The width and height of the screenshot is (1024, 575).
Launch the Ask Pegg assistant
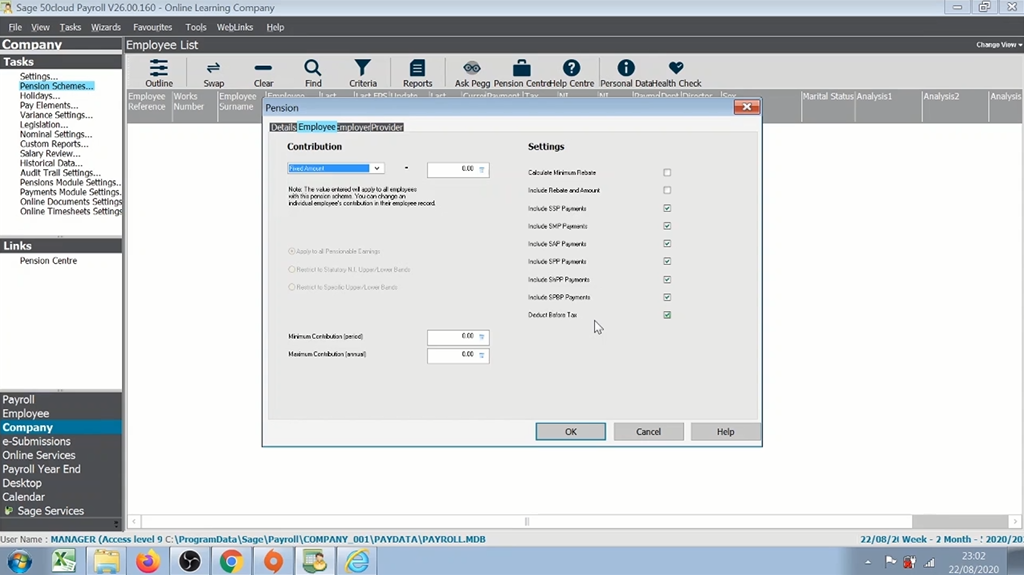coord(472,73)
